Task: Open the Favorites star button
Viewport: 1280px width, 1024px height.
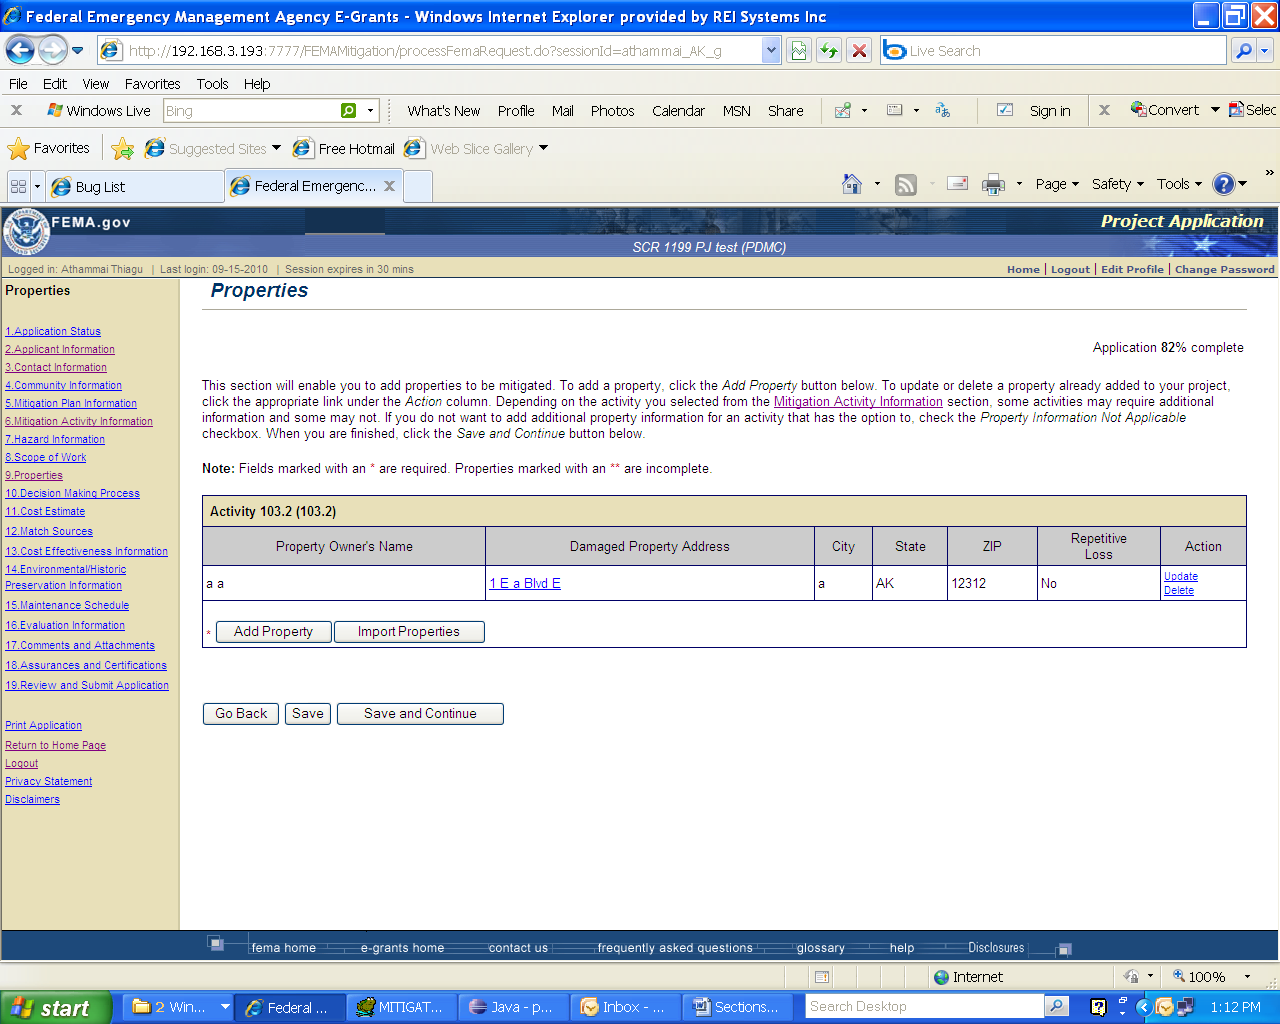Action: [x=49, y=148]
